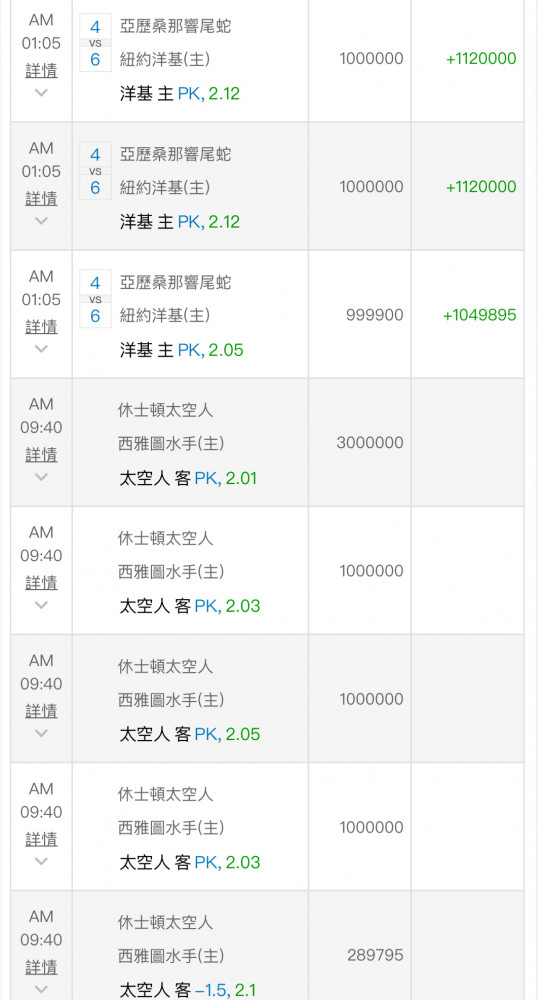Expand chevron under 詳情 in 999900 bet row
Viewport: 544px width, 1000px height.
[x=41, y=349]
